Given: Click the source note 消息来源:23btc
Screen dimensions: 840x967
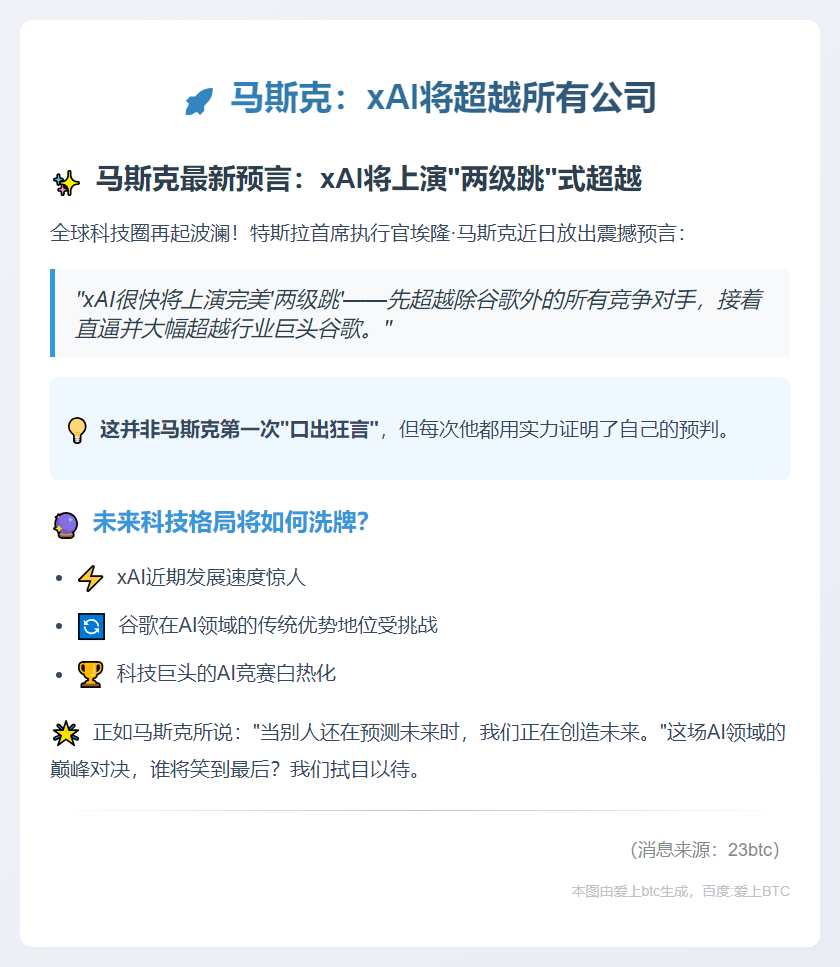Looking at the screenshot, I should pos(705,850).
